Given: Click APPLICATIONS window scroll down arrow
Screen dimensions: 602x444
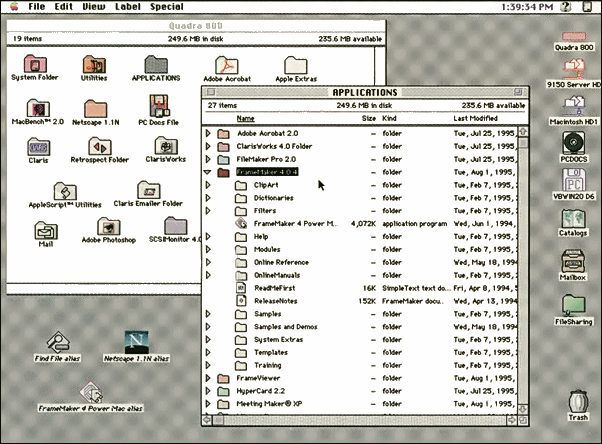Looking at the screenshot, I should pos(523,409).
